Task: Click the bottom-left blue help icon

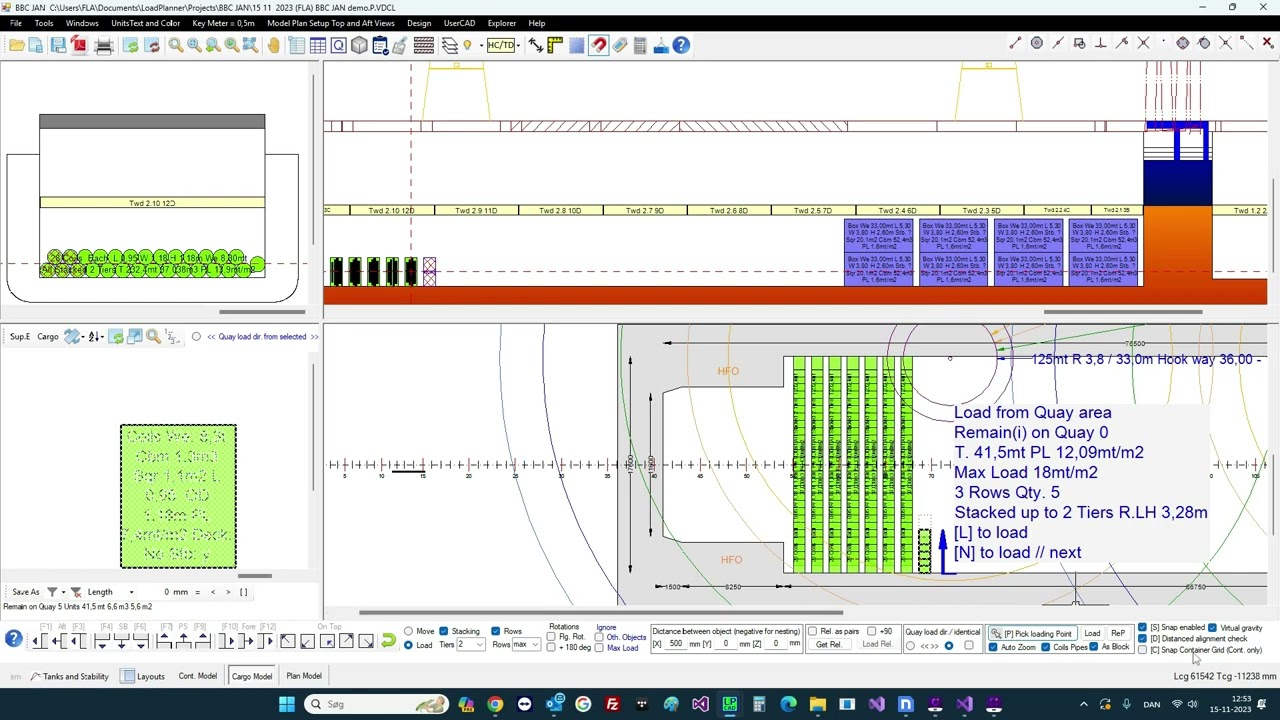Action: click(x=13, y=640)
